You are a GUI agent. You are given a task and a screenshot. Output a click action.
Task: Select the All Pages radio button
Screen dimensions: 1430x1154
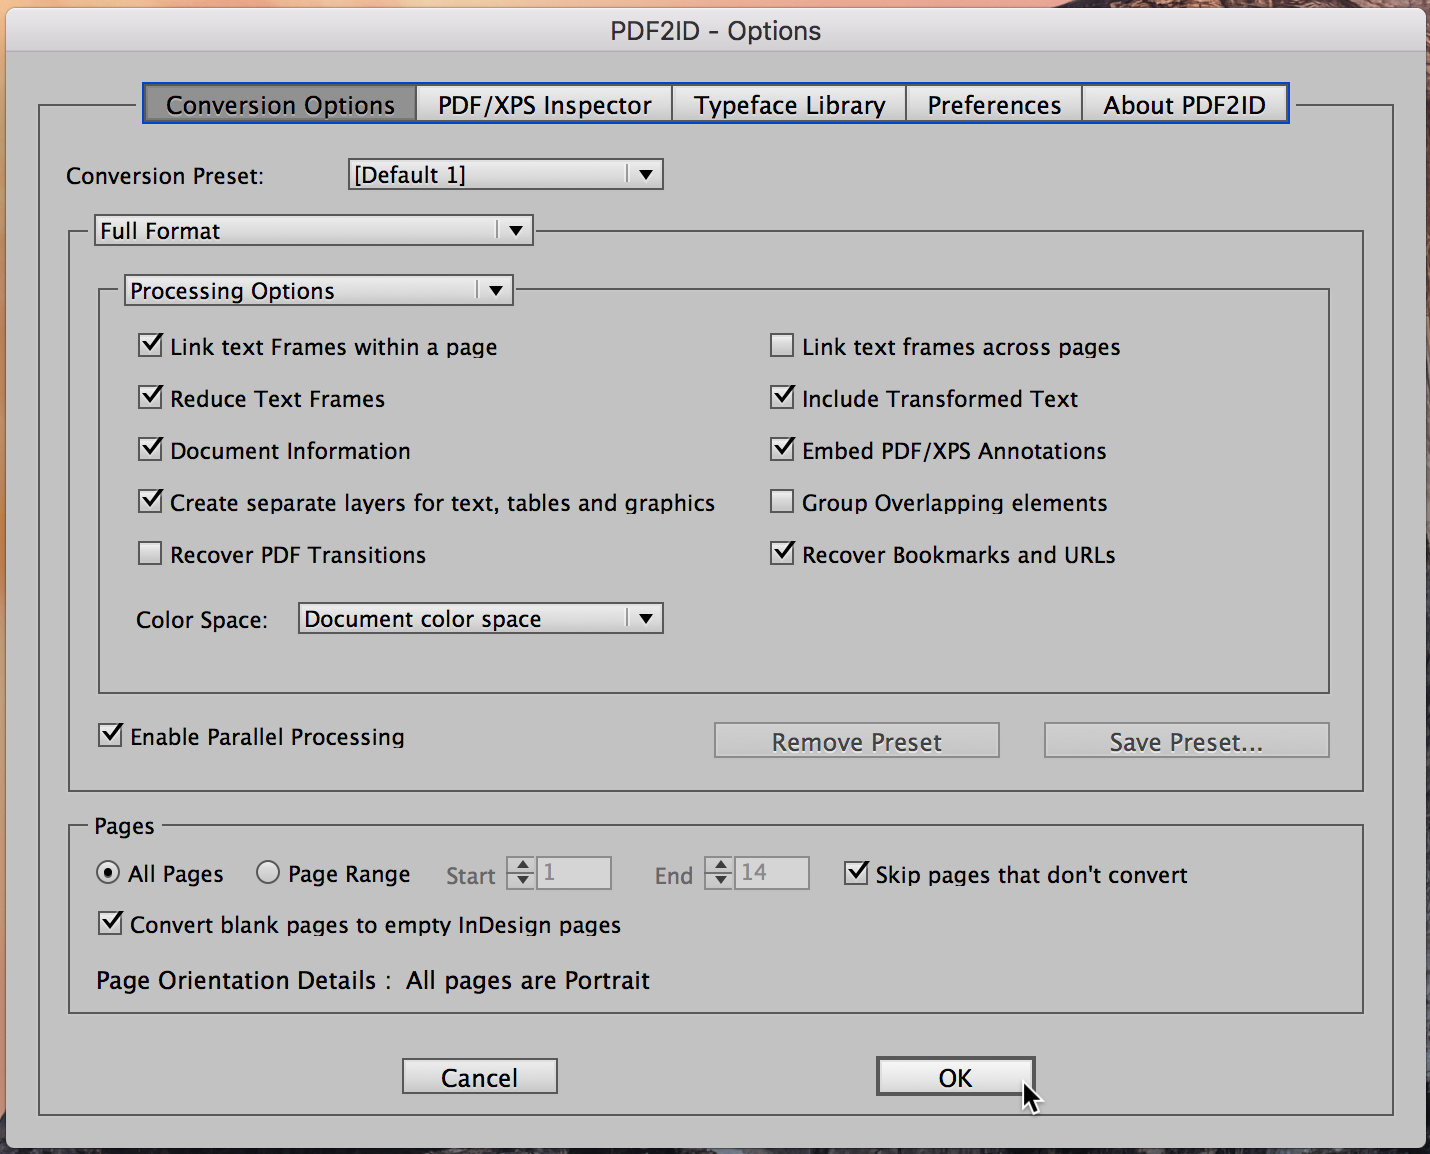point(108,873)
